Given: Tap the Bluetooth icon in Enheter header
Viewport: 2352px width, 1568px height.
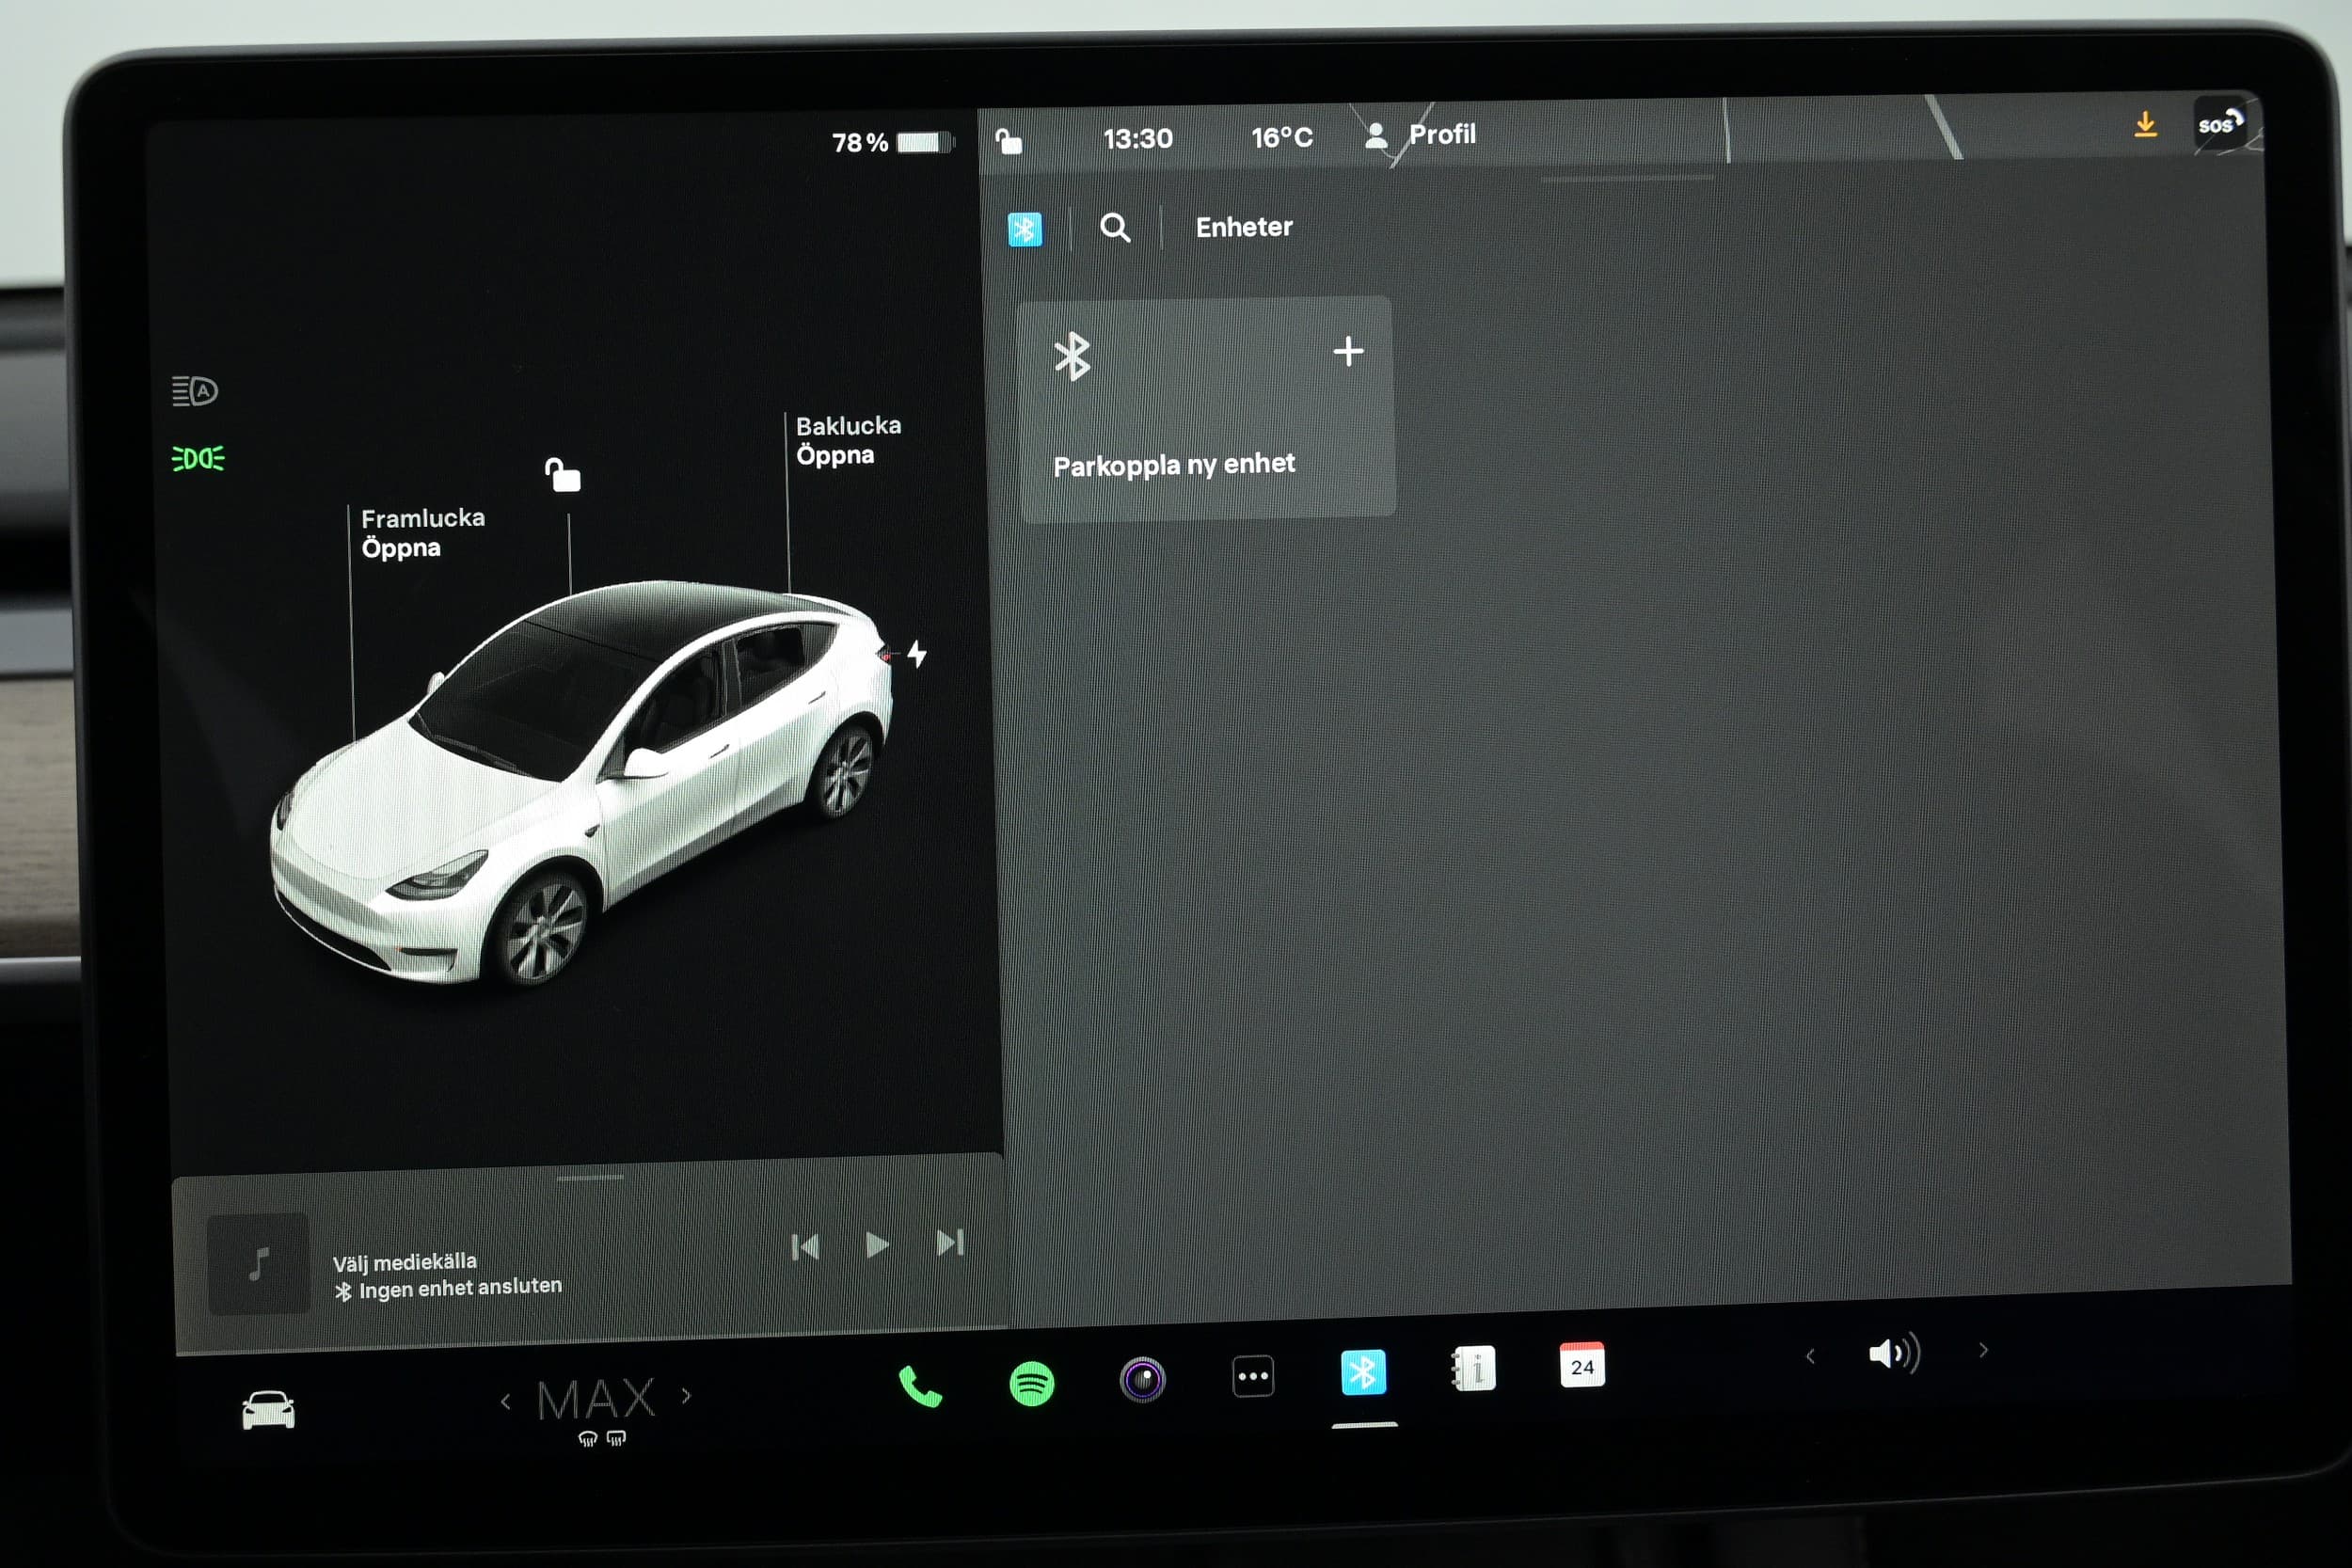Looking at the screenshot, I should coord(1024,230).
